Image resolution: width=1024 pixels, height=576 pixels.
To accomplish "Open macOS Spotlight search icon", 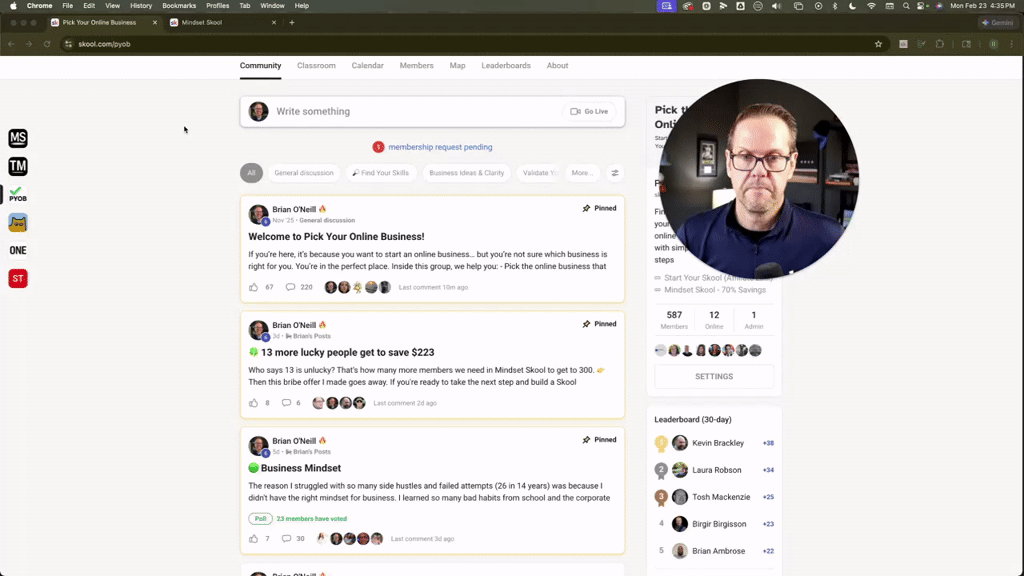I will (906, 6).
